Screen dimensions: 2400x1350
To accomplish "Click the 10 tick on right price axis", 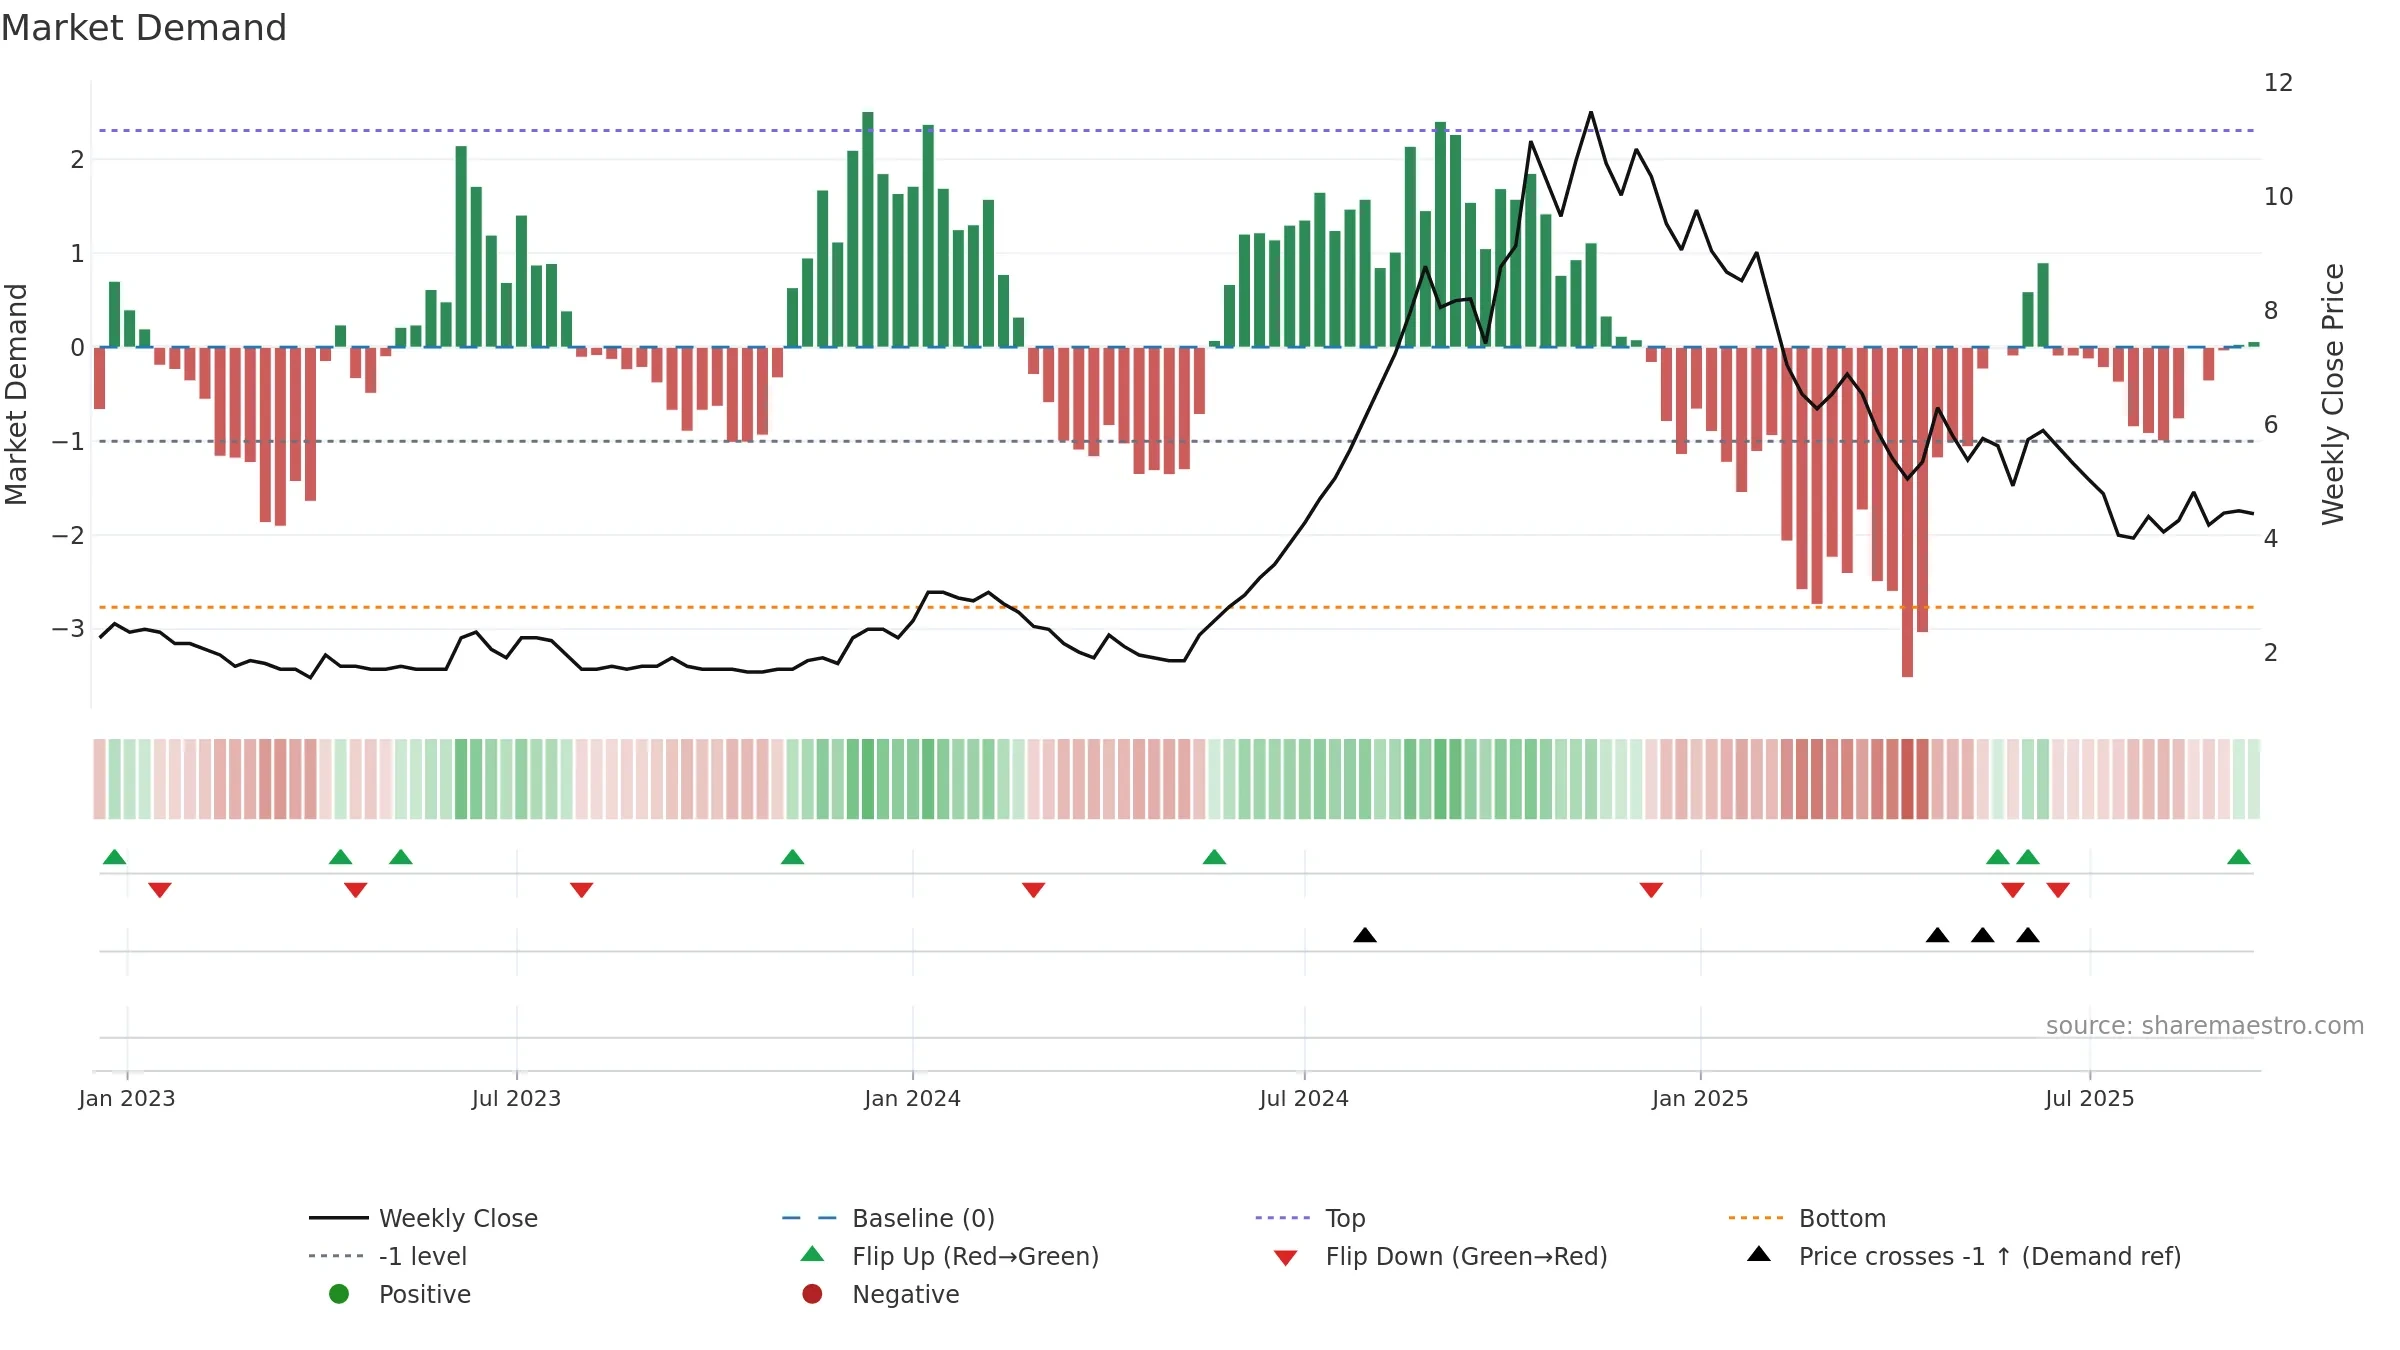I will (2278, 196).
